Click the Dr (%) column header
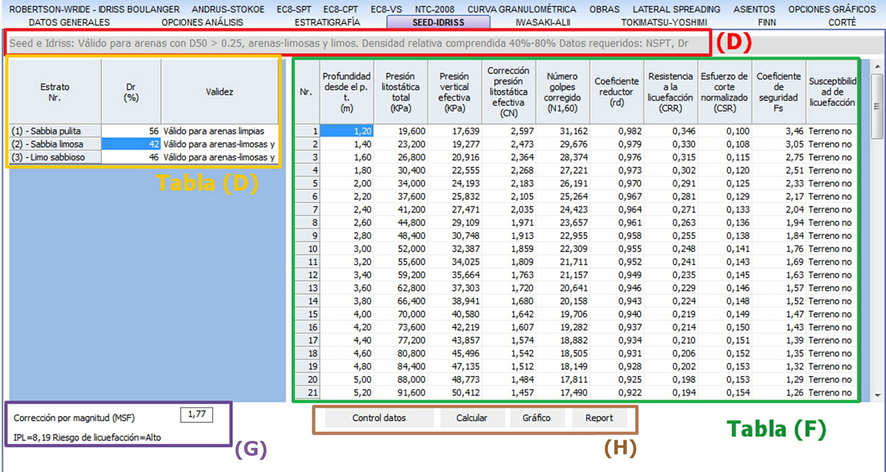886x472 pixels. coord(131,92)
